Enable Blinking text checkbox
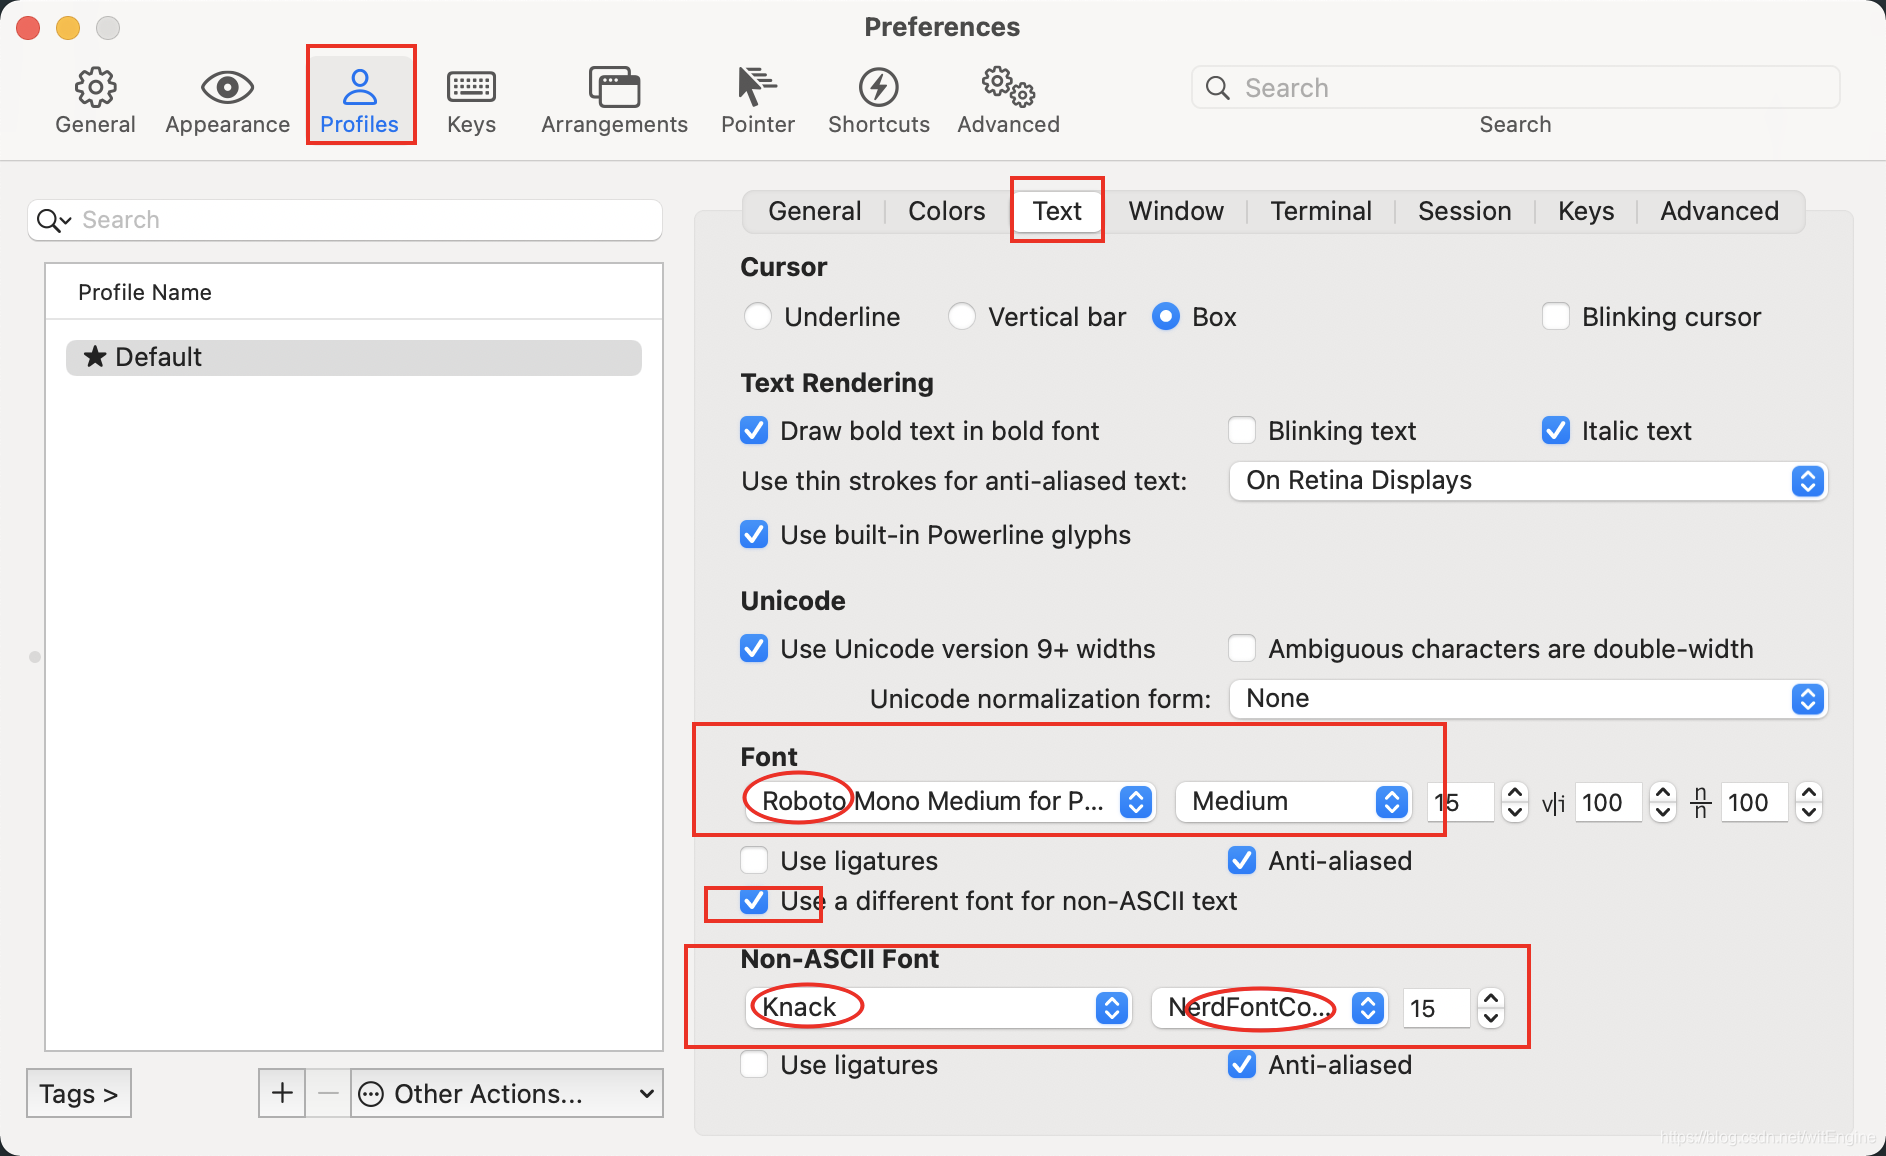1886x1156 pixels. click(1242, 431)
